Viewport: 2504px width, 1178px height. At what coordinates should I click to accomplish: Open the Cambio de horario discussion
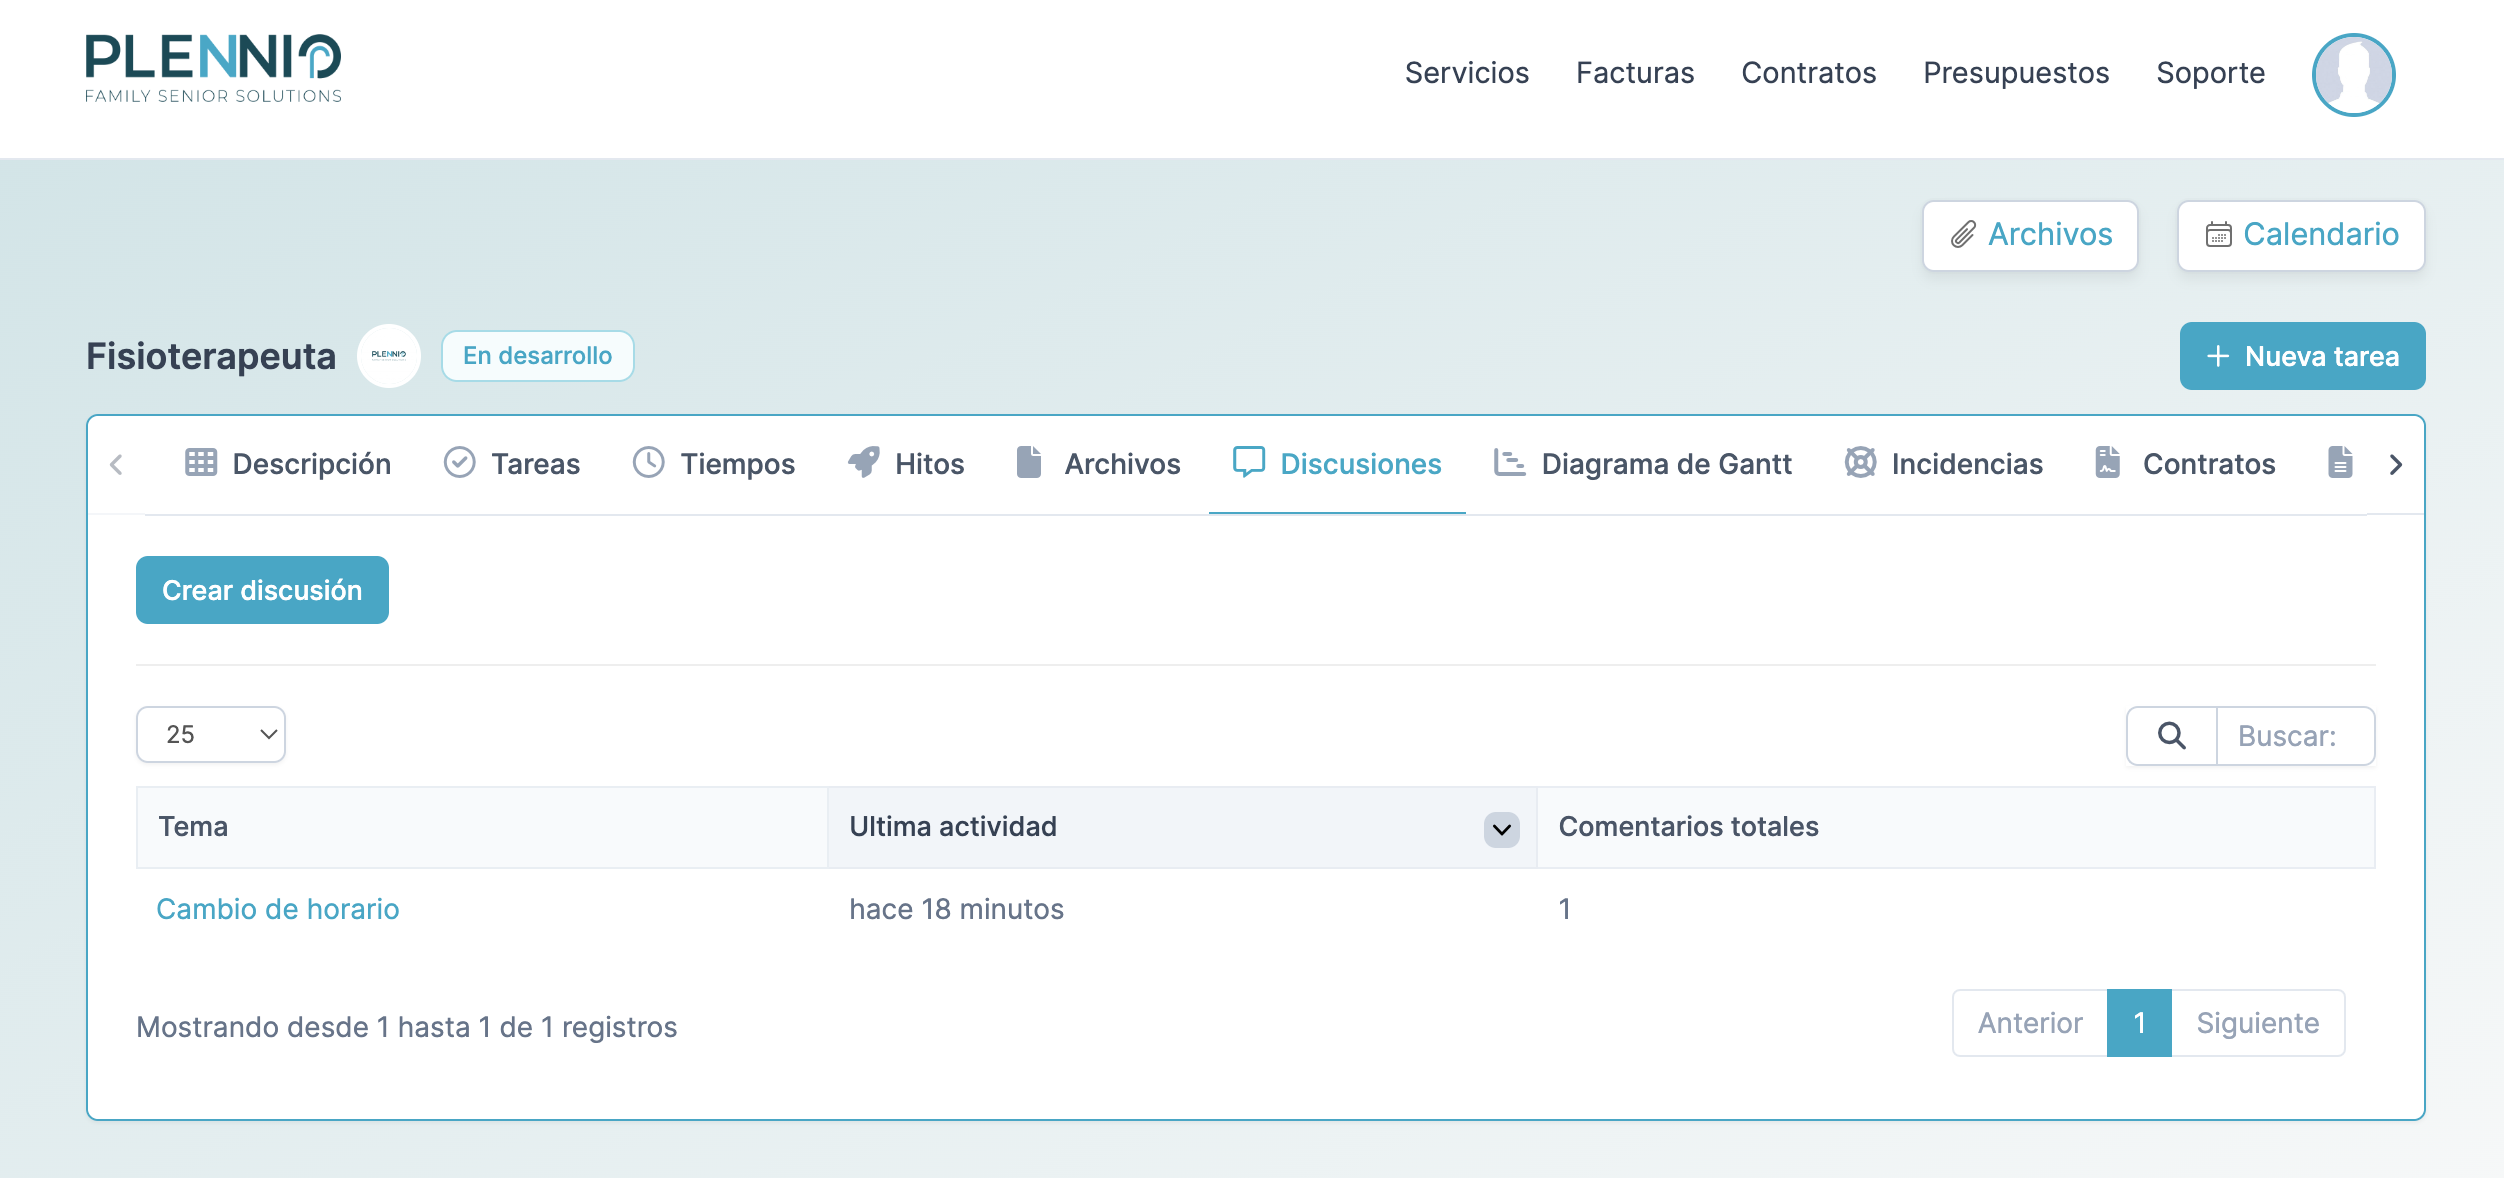278,909
